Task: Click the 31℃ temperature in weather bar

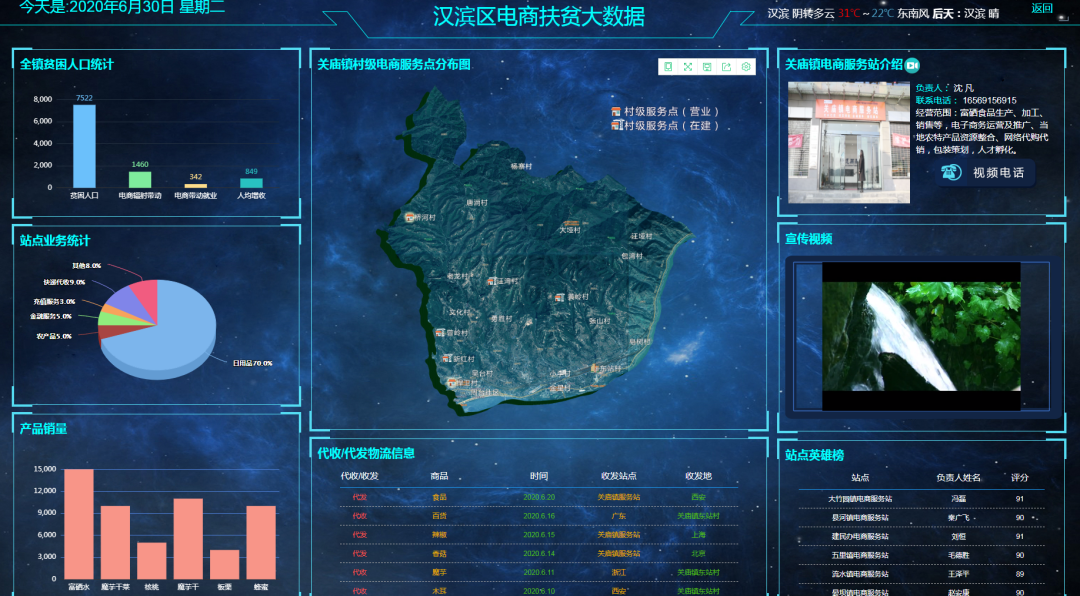Action: click(849, 13)
